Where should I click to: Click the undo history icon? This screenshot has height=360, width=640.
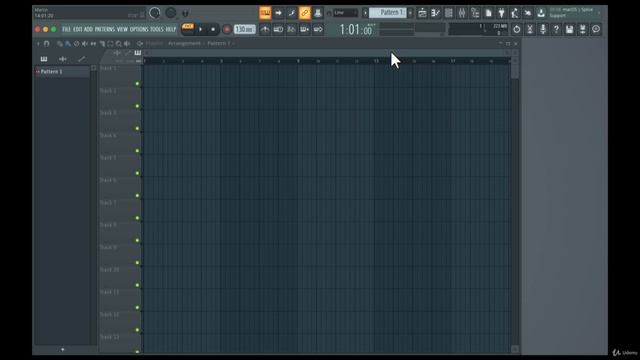pyautogui.click(x=516, y=29)
